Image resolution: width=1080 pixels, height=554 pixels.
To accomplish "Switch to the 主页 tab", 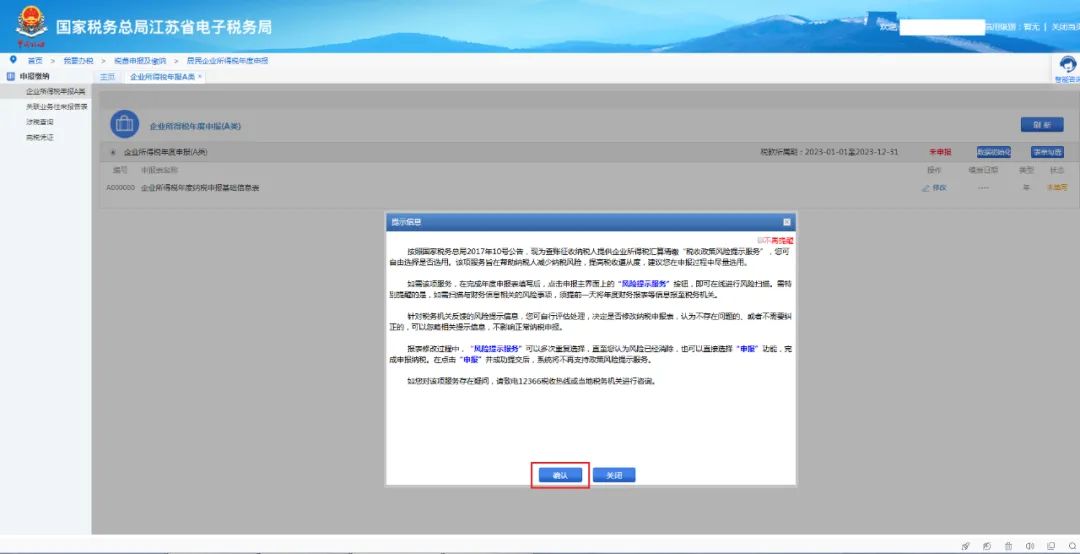I will (107, 76).
